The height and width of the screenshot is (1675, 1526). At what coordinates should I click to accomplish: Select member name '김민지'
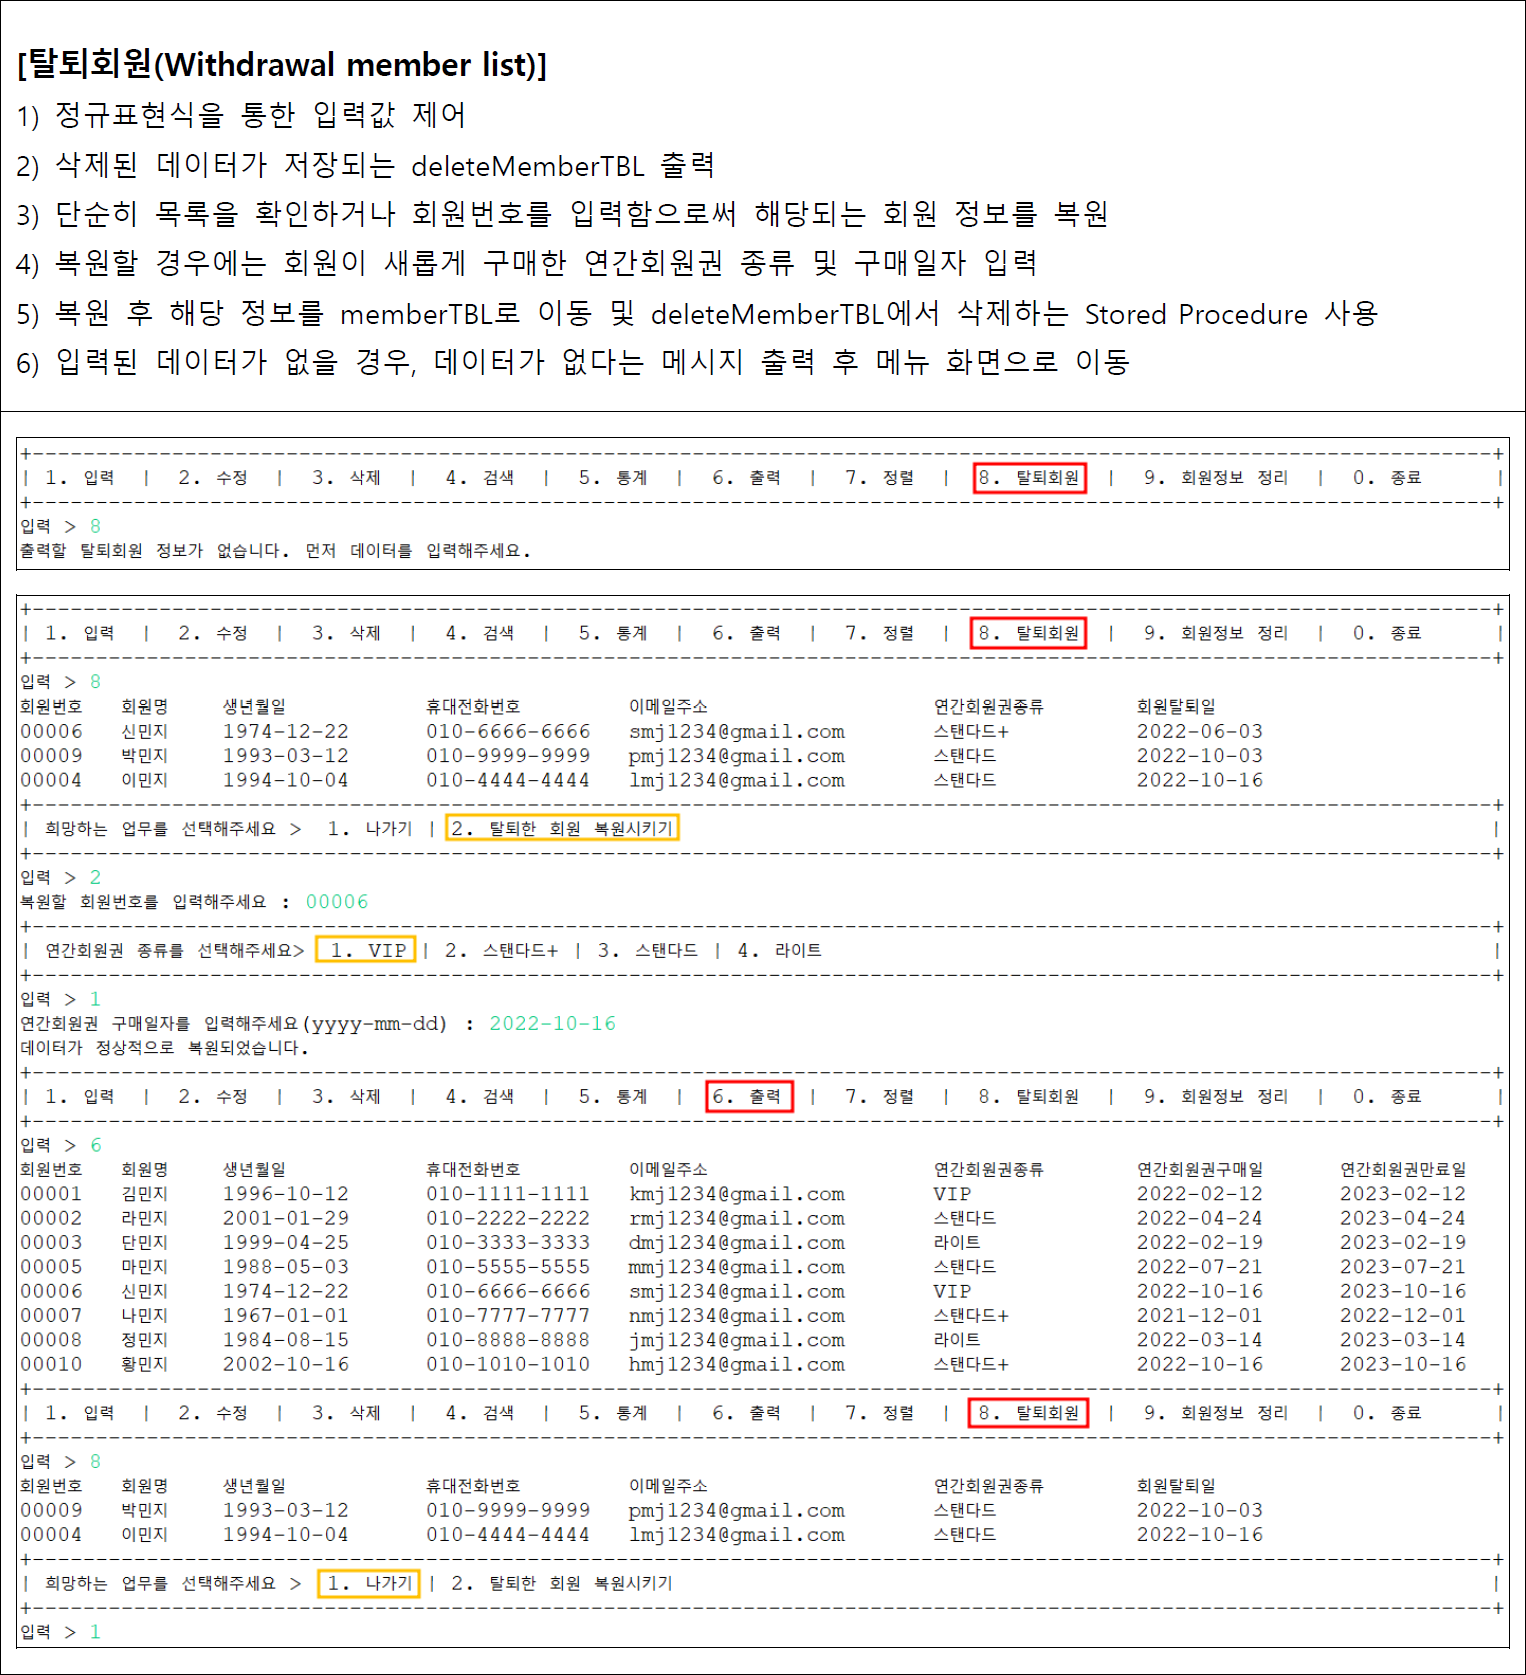[x=145, y=1194]
